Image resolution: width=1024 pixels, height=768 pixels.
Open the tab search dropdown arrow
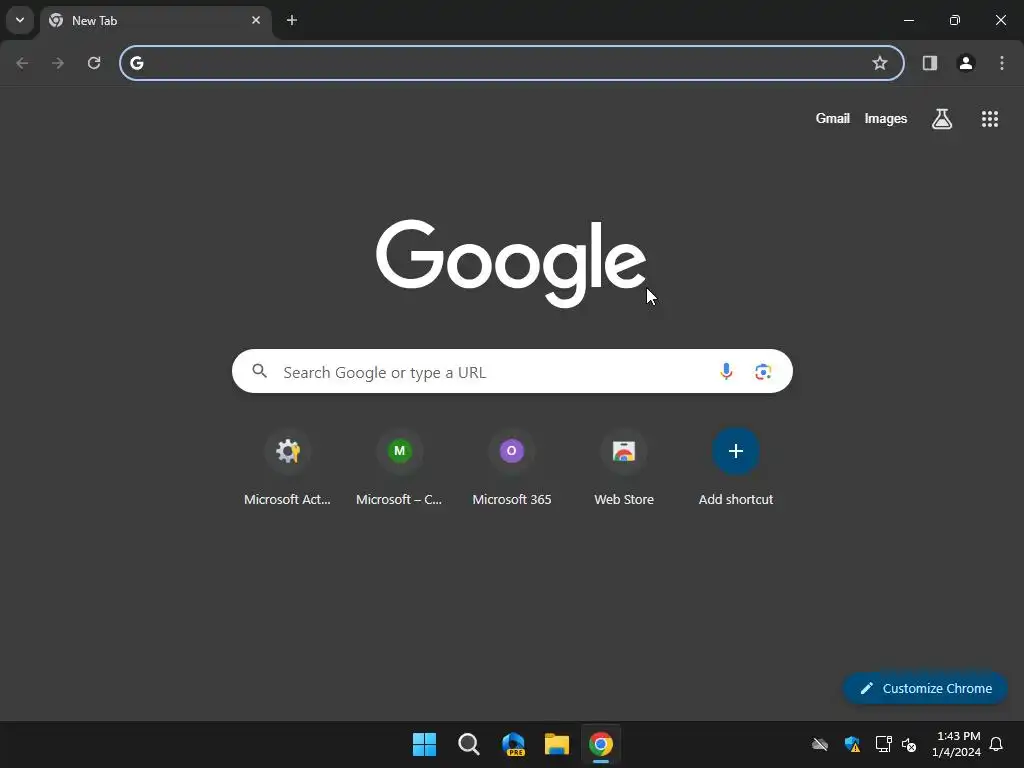pos(20,20)
